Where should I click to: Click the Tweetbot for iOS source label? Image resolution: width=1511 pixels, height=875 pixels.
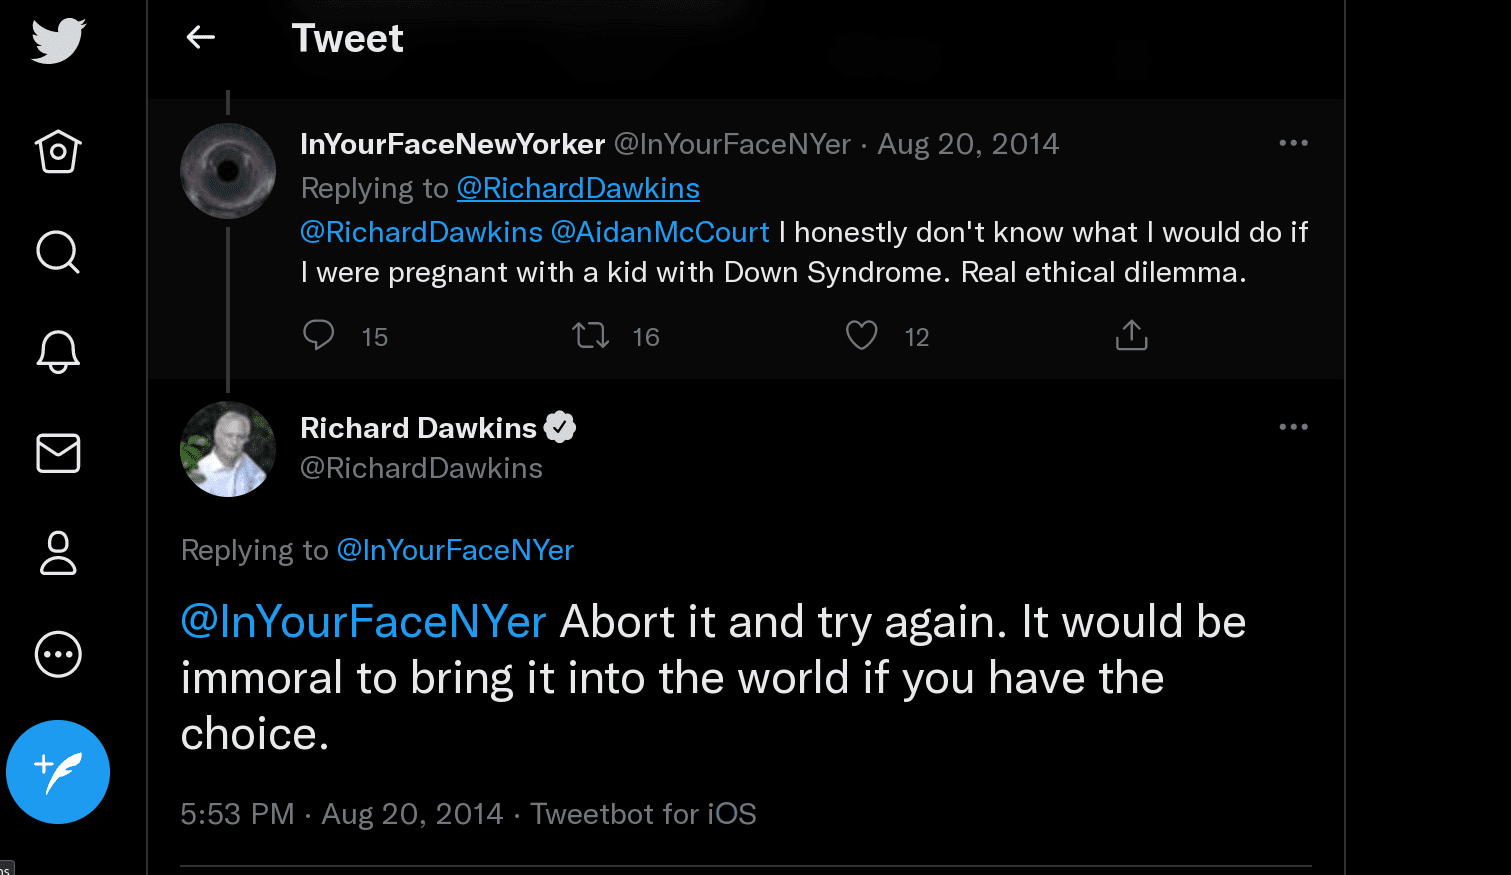643,814
